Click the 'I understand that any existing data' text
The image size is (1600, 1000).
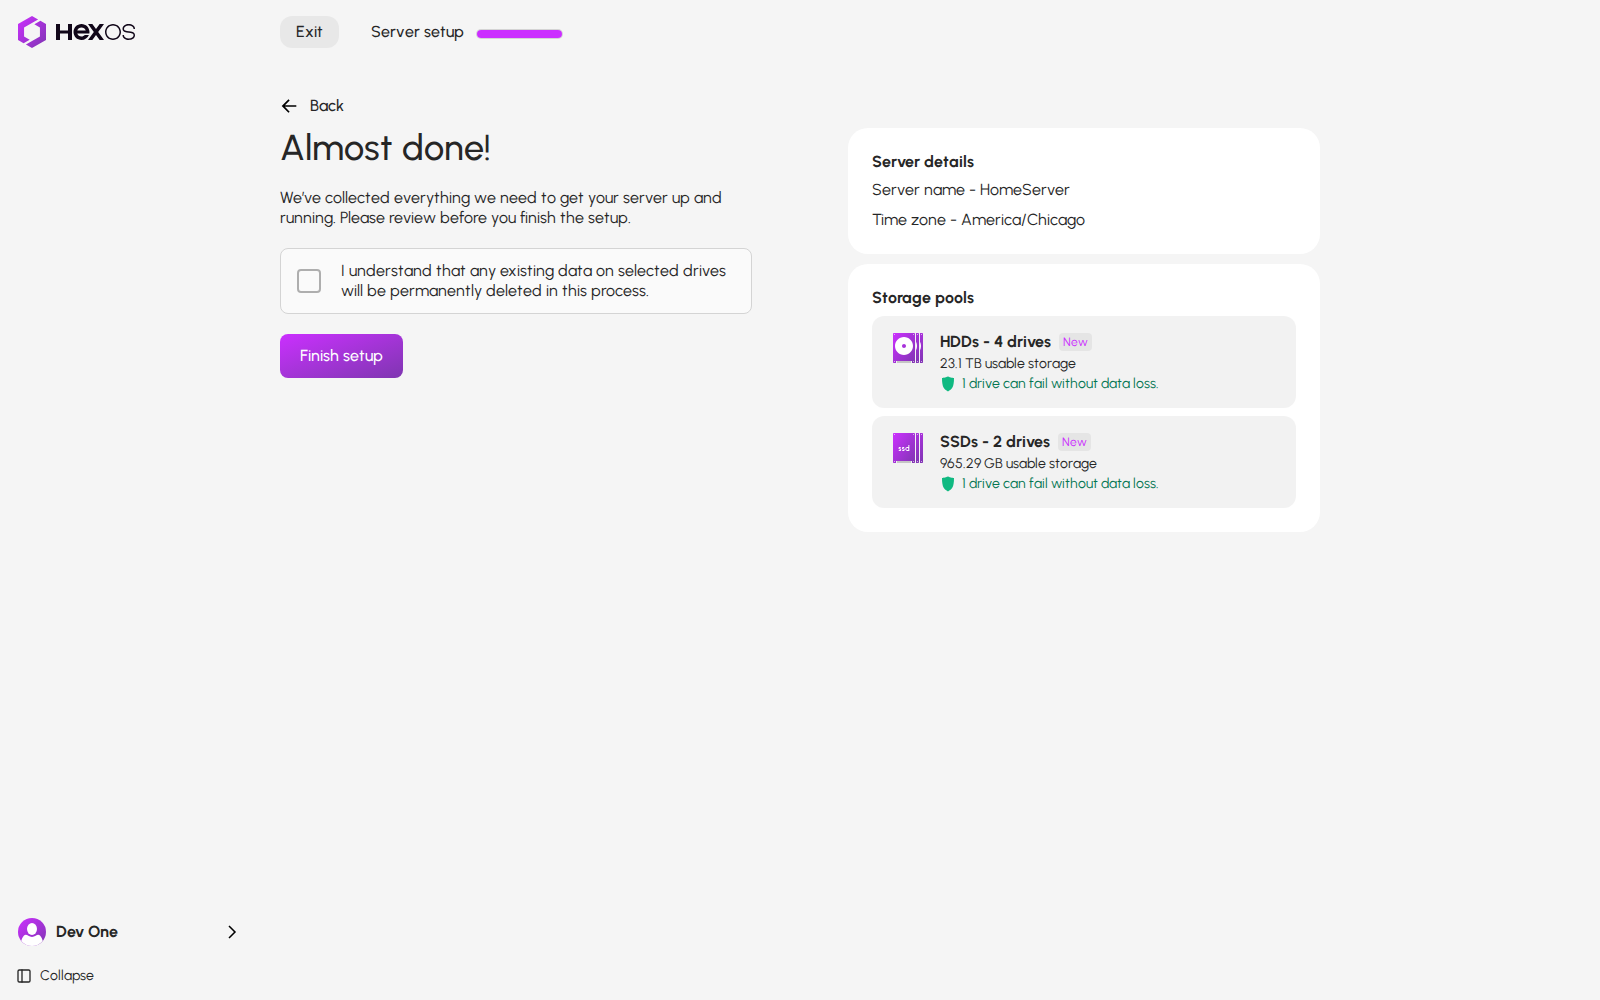533,281
